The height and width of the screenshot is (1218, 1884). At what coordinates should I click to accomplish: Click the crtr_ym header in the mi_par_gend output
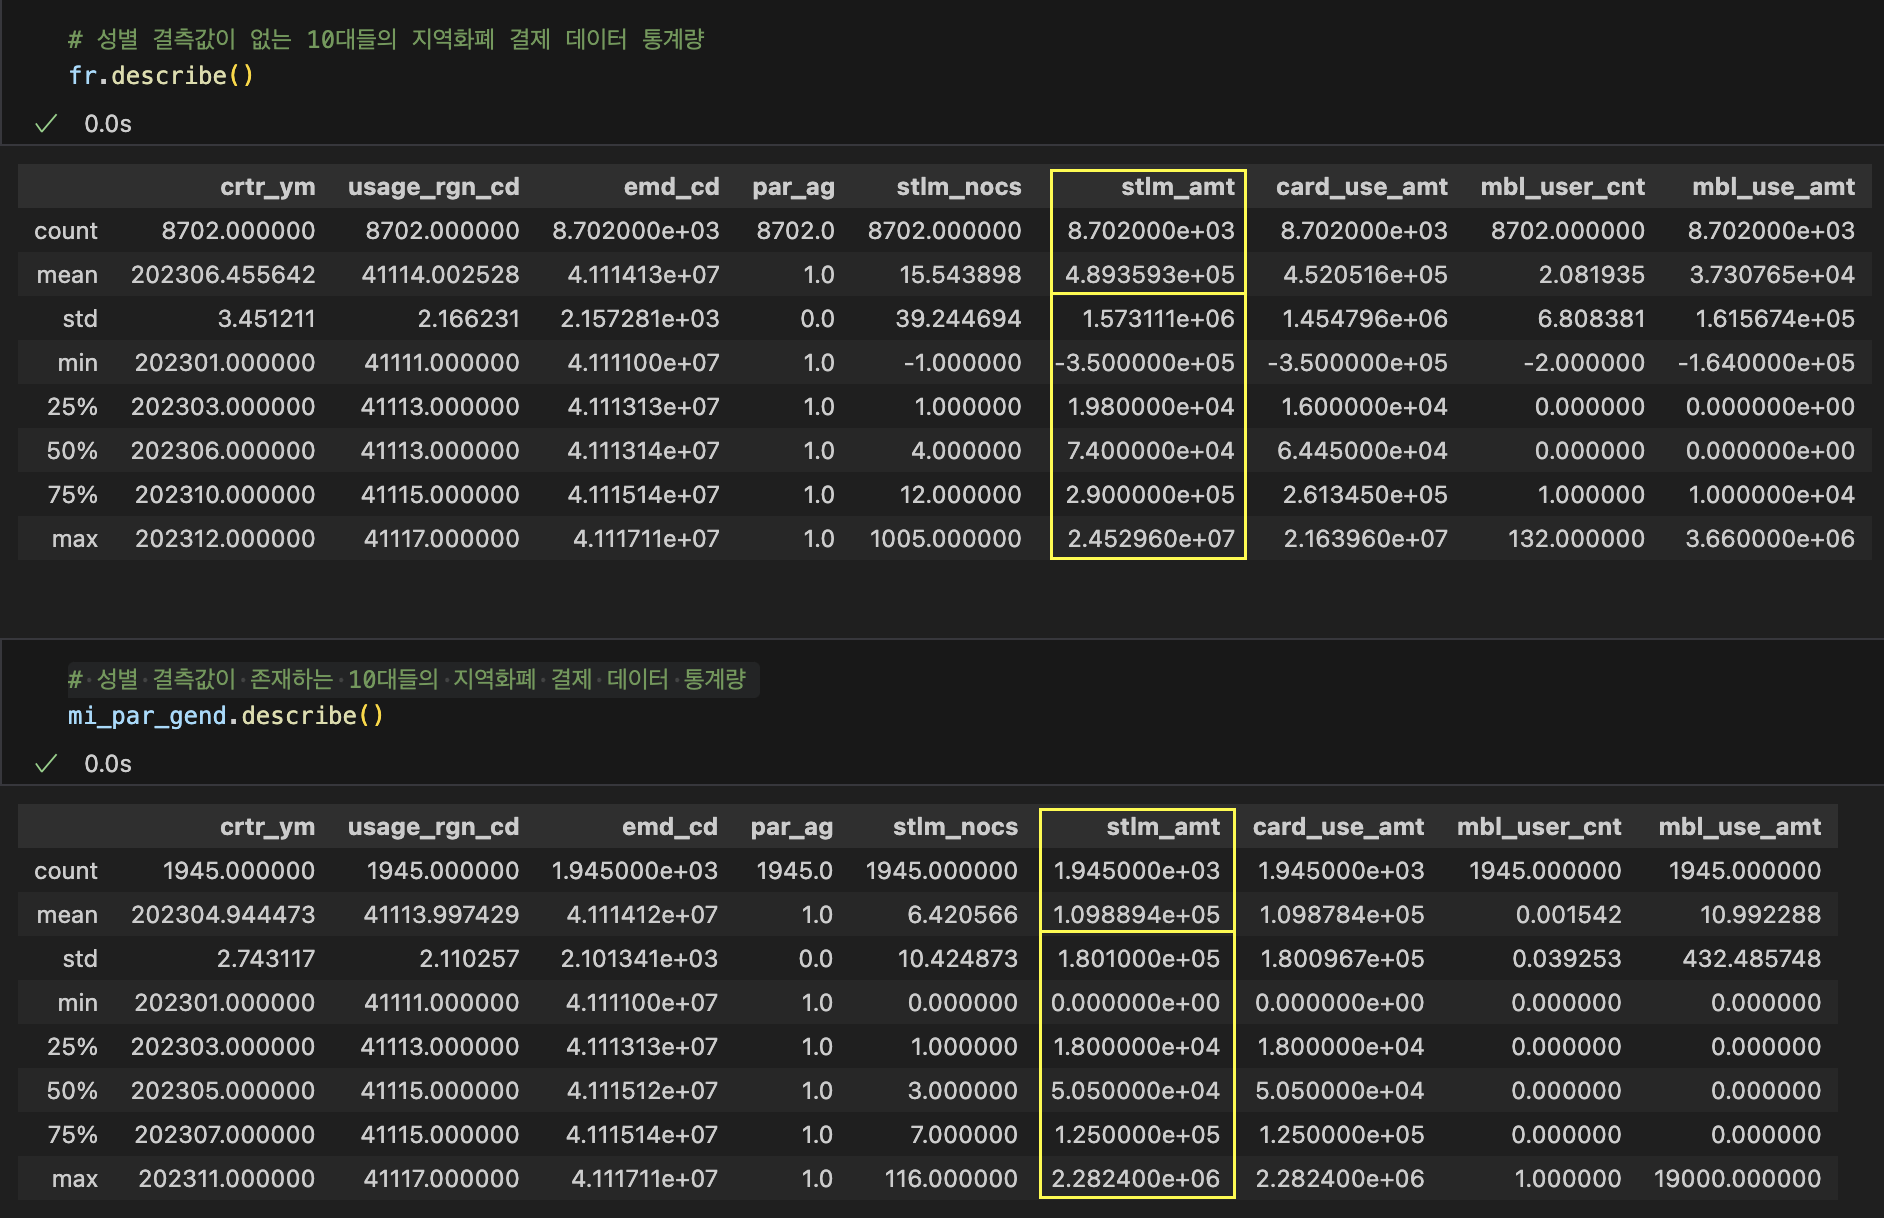click(268, 827)
